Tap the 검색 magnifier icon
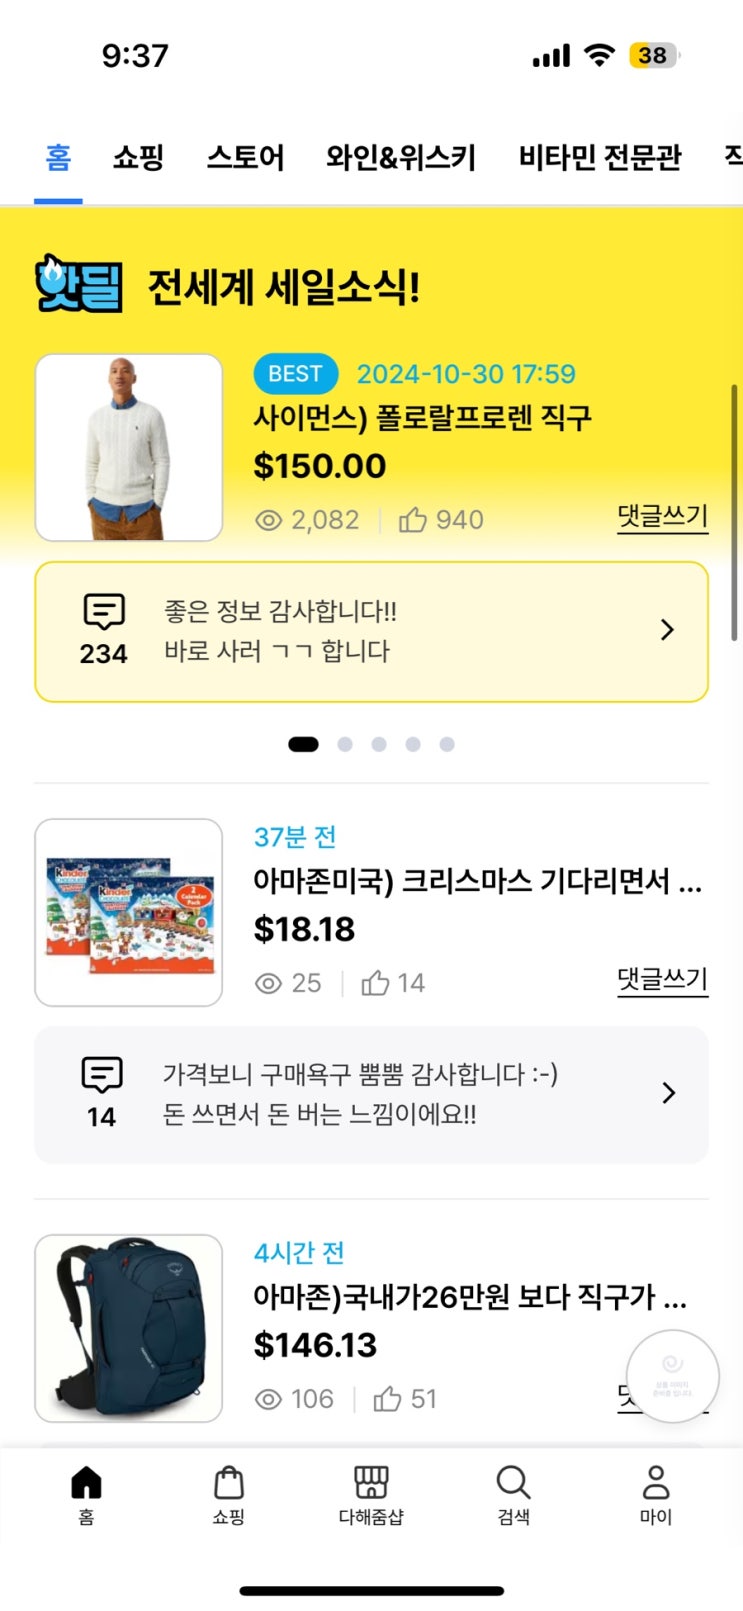The image size is (743, 1611). (513, 1482)
